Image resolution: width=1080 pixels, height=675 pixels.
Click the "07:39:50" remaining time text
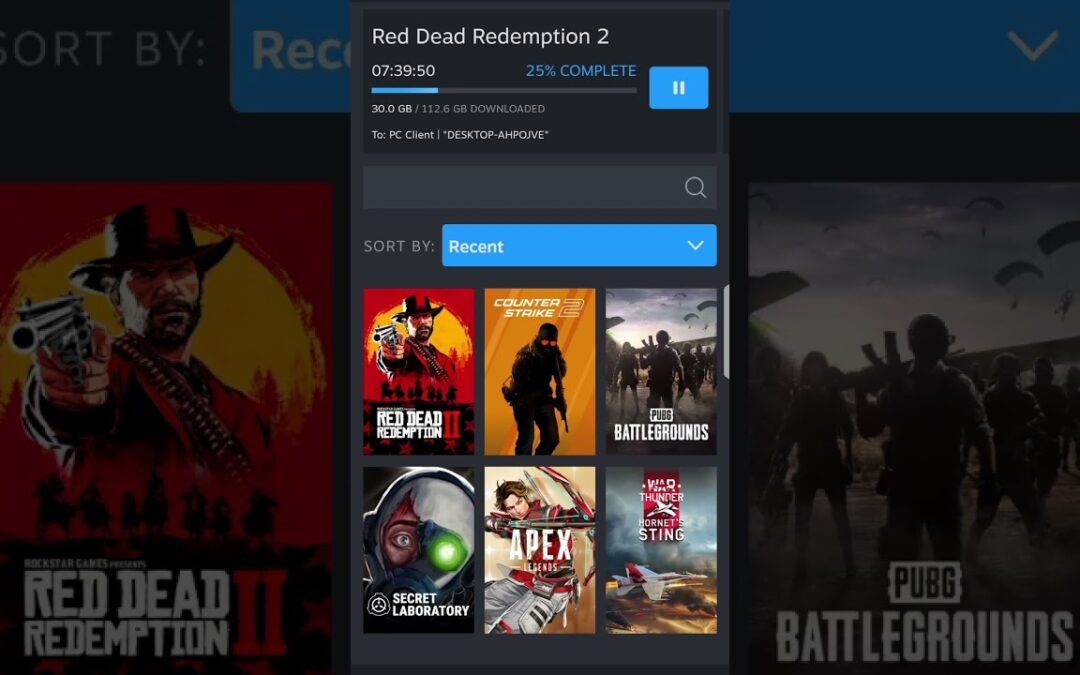click(x=403, y=70)
